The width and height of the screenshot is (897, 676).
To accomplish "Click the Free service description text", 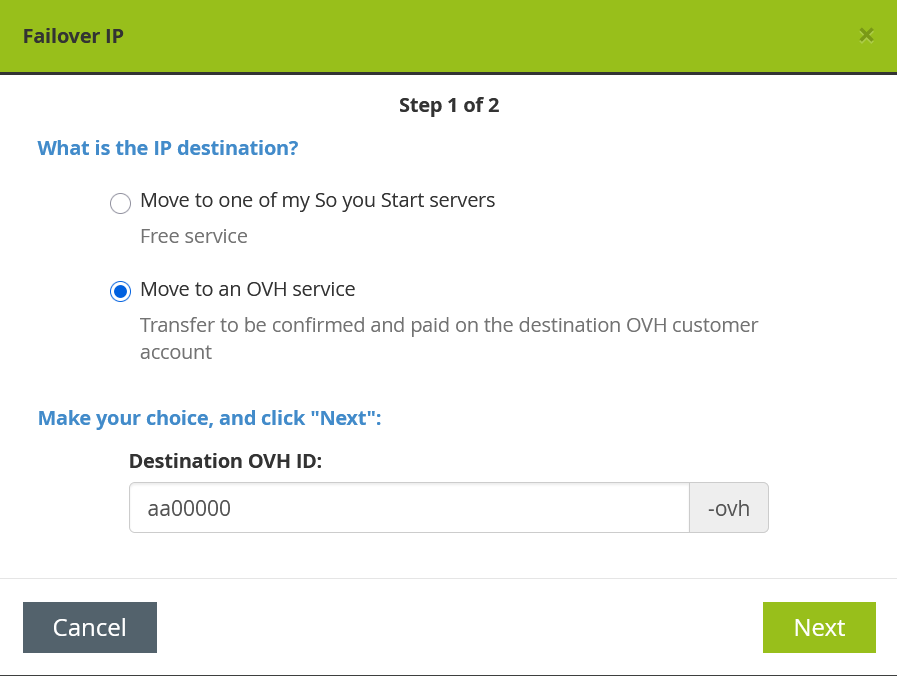I will (194, 236).
